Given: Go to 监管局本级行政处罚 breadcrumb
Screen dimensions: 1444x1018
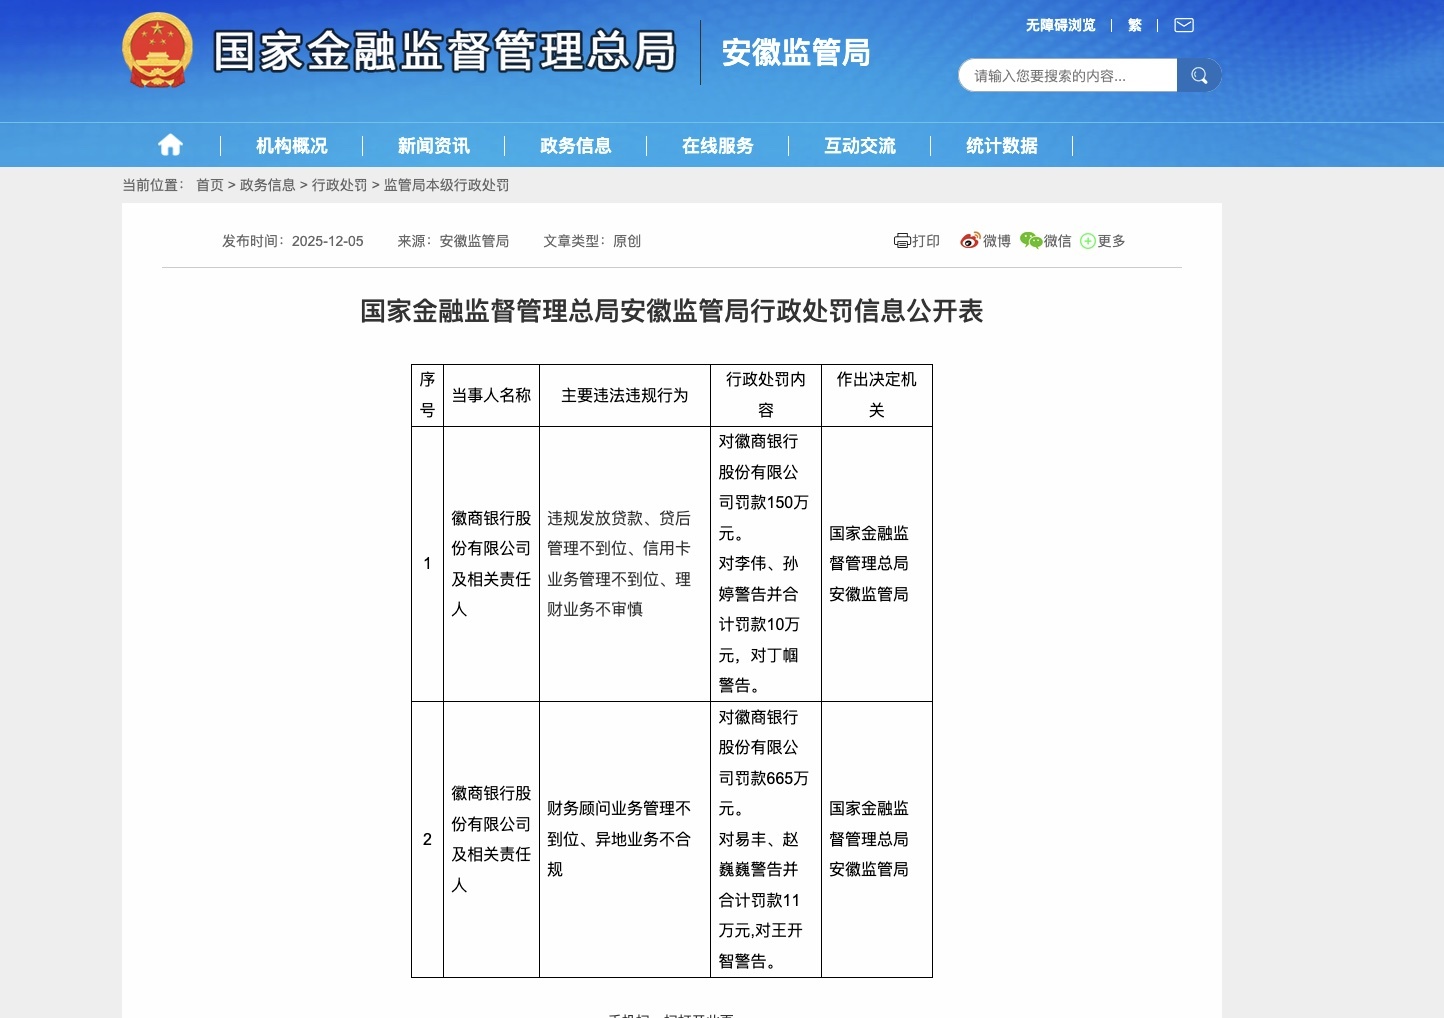Looking at the screenshot, I should [x=446, y=185].
